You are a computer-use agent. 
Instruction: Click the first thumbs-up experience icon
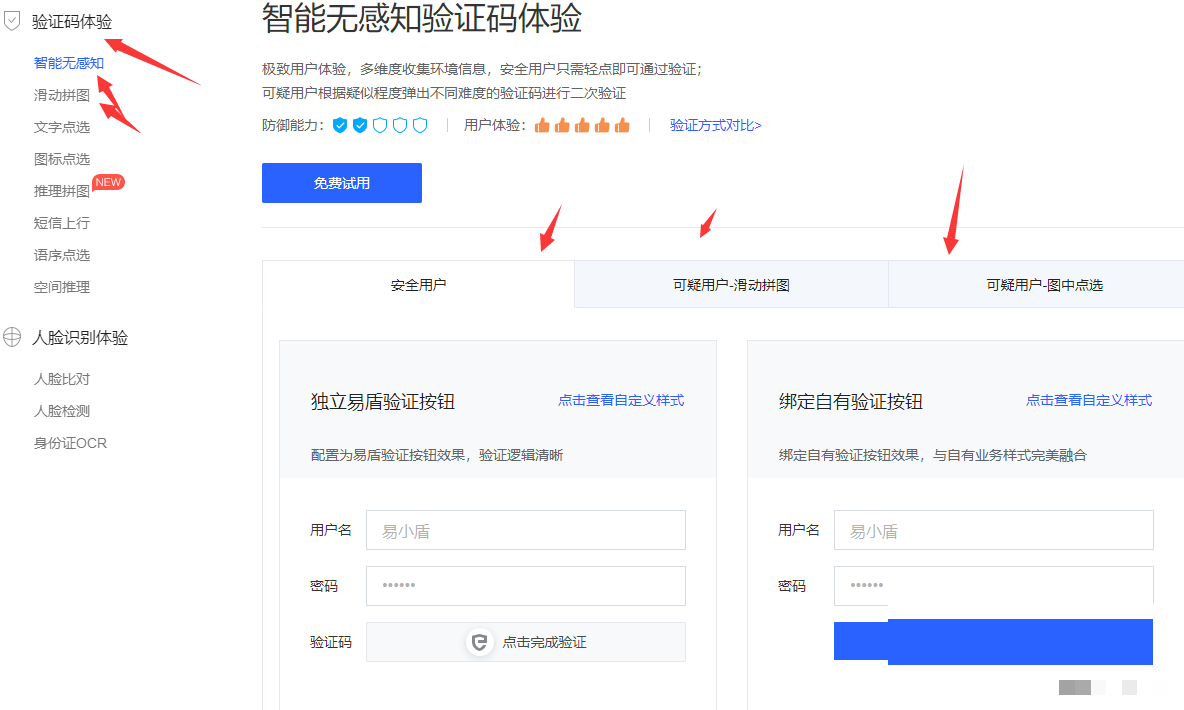click(542, 125)
